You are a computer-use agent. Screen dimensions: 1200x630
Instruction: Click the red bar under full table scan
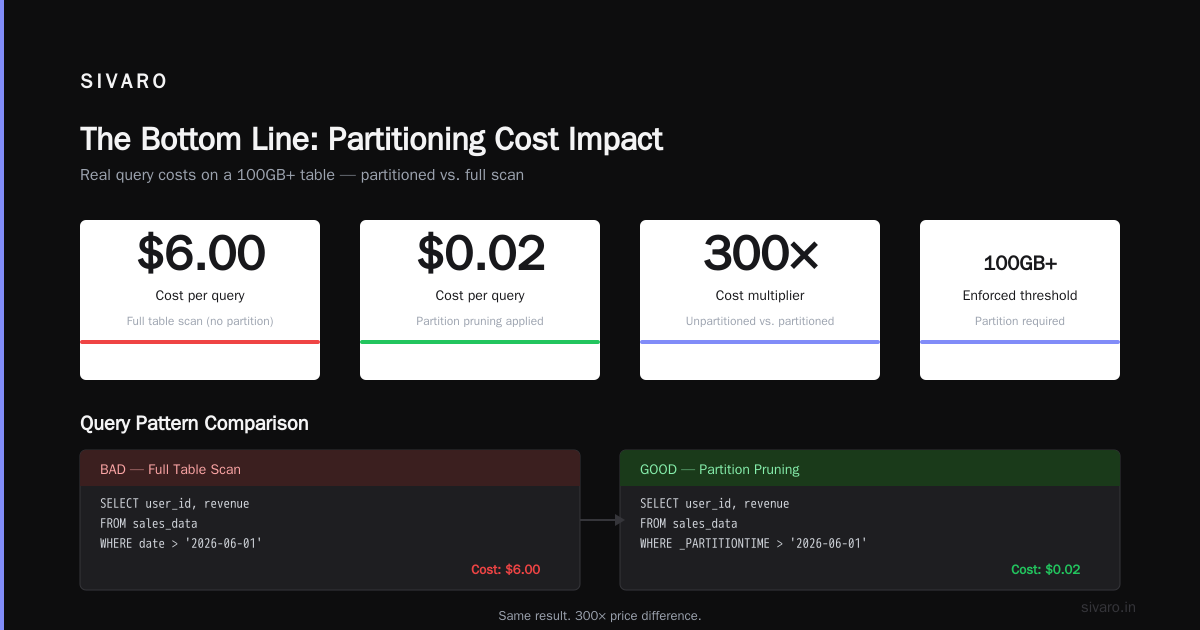(x=200, y=342)
